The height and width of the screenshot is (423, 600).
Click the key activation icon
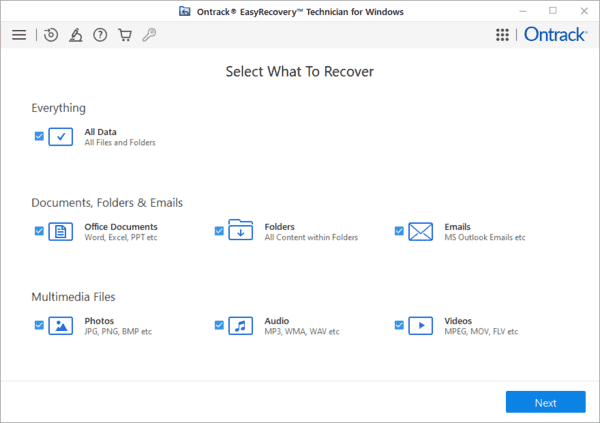click(149, 35)
